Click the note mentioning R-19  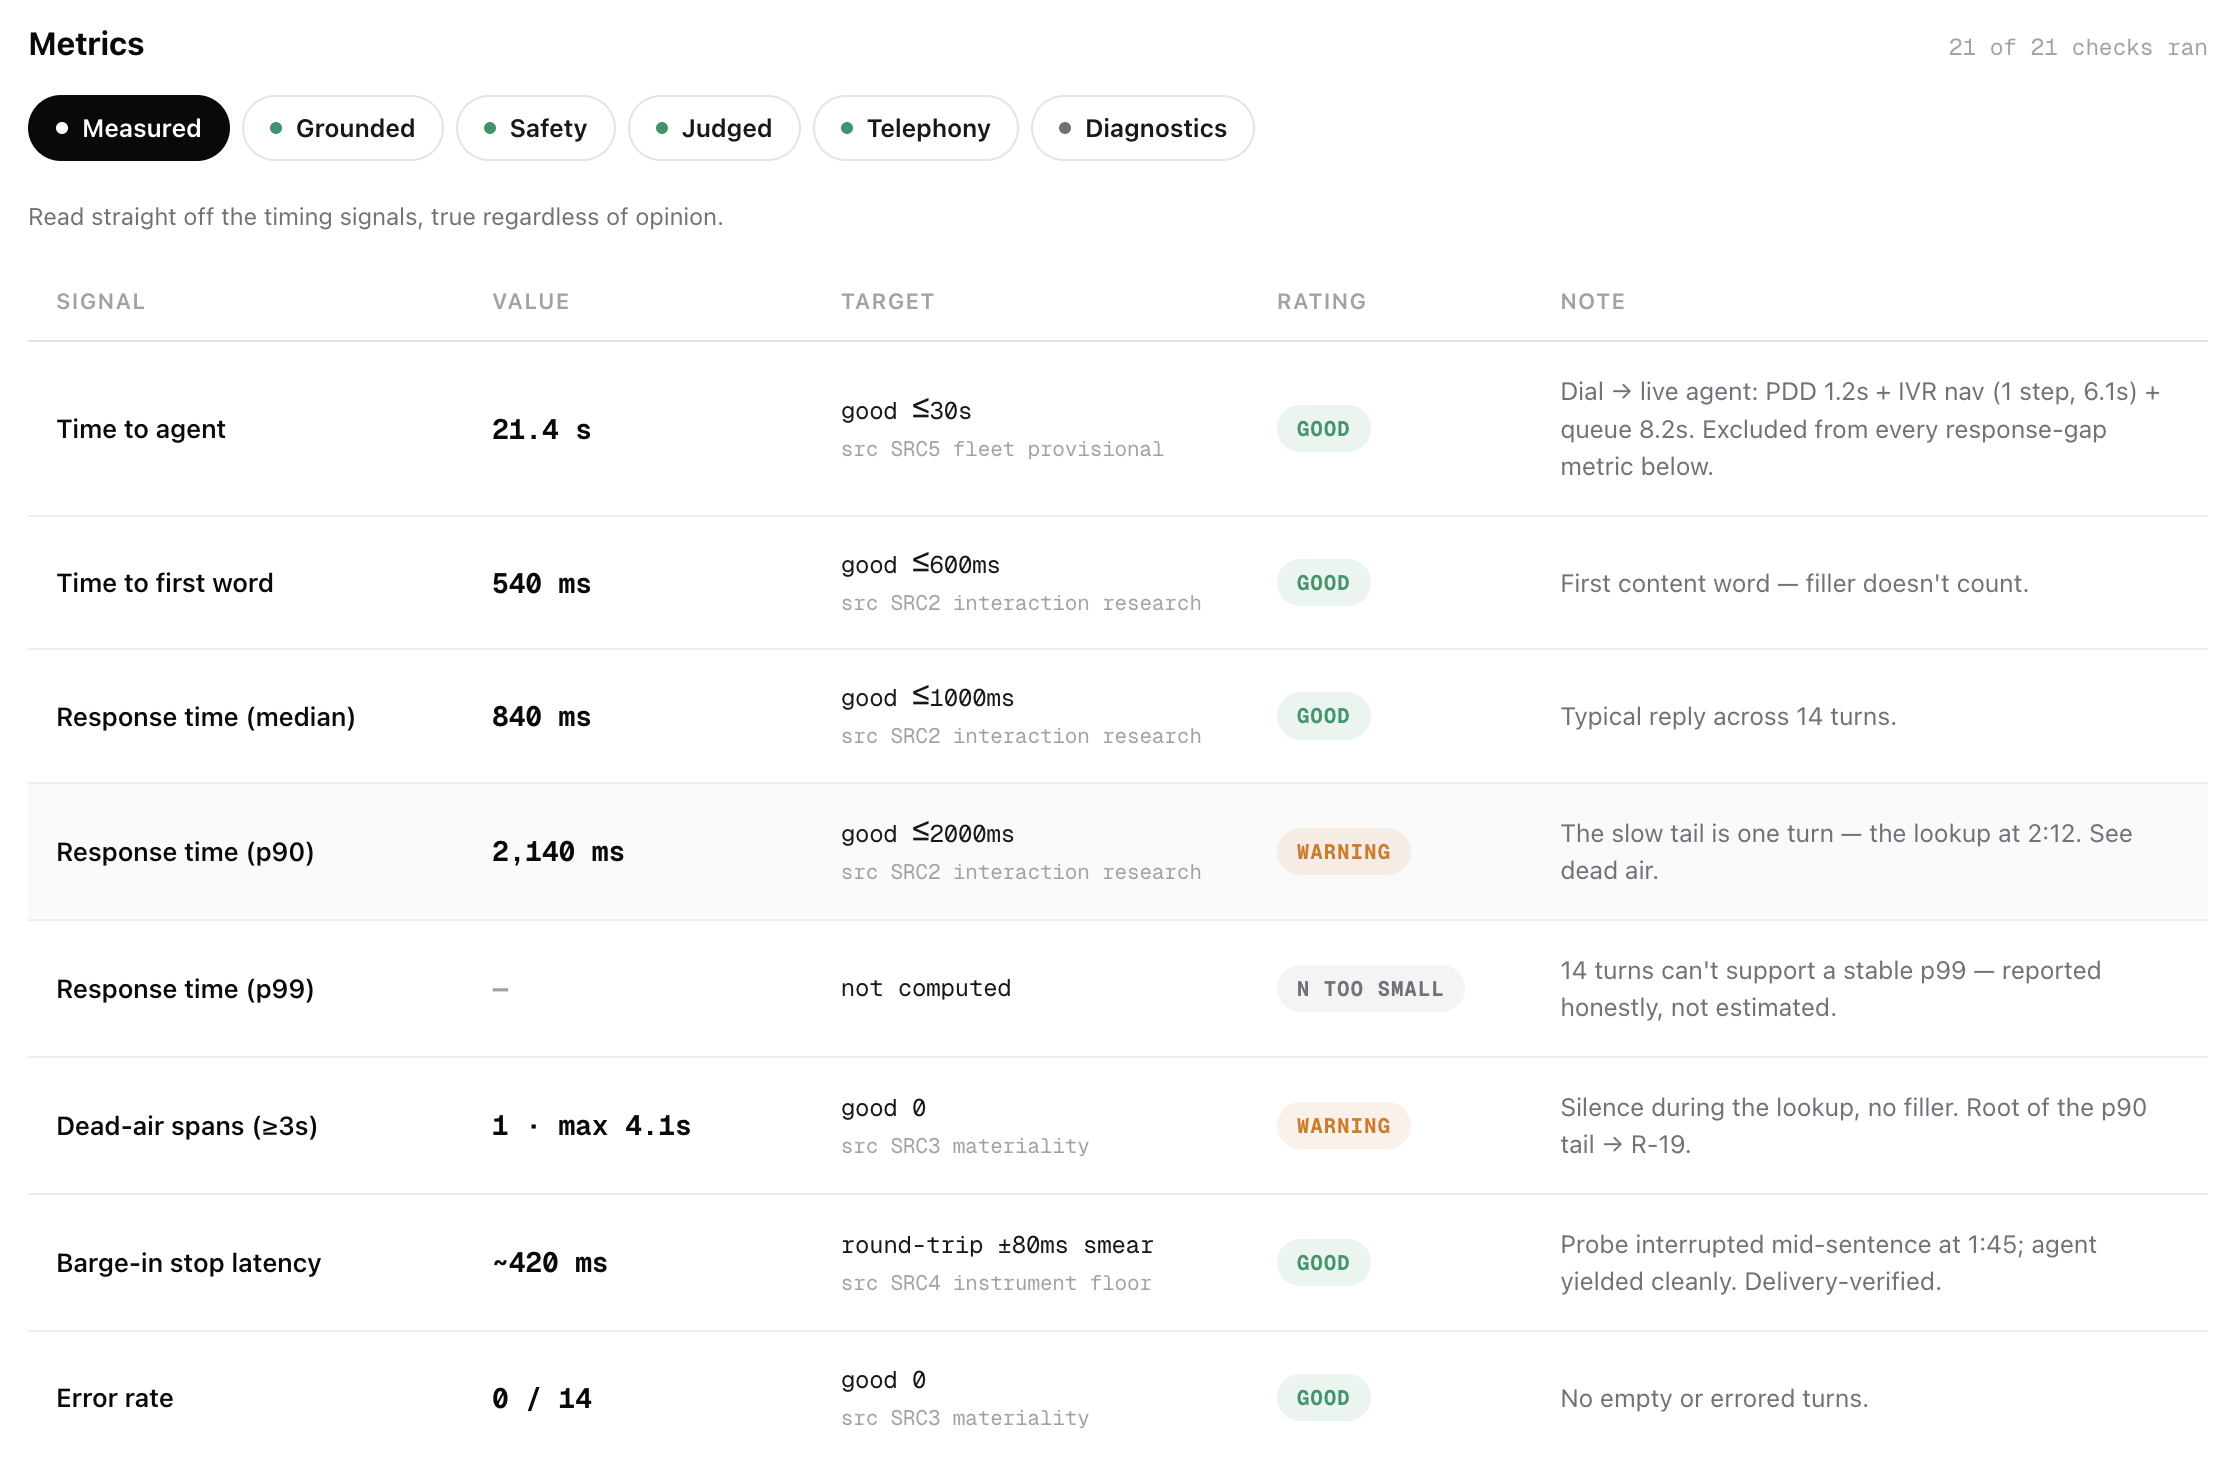tap(1853, 1126)
